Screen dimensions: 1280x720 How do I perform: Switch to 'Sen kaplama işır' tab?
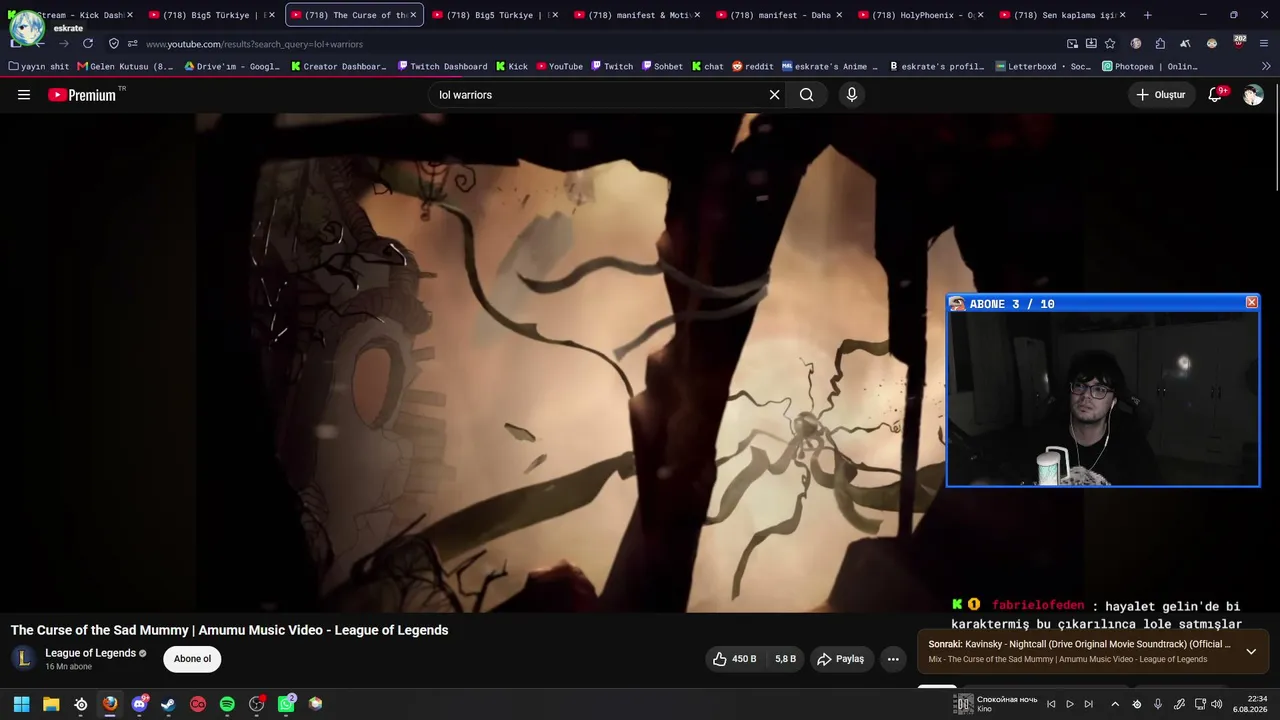(x=1064, y=15)
